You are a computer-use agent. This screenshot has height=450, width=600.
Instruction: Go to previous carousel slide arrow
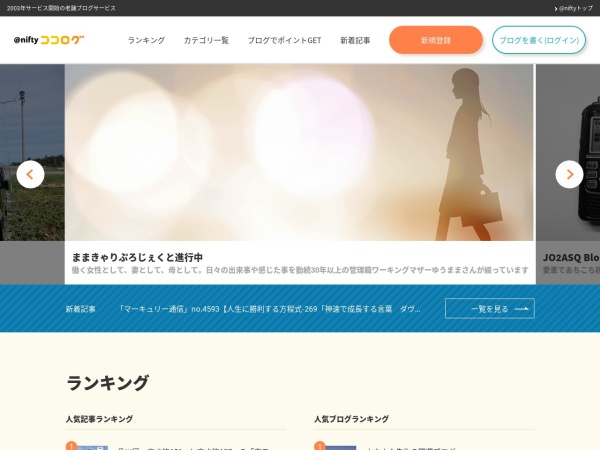[x=30, y=174]
